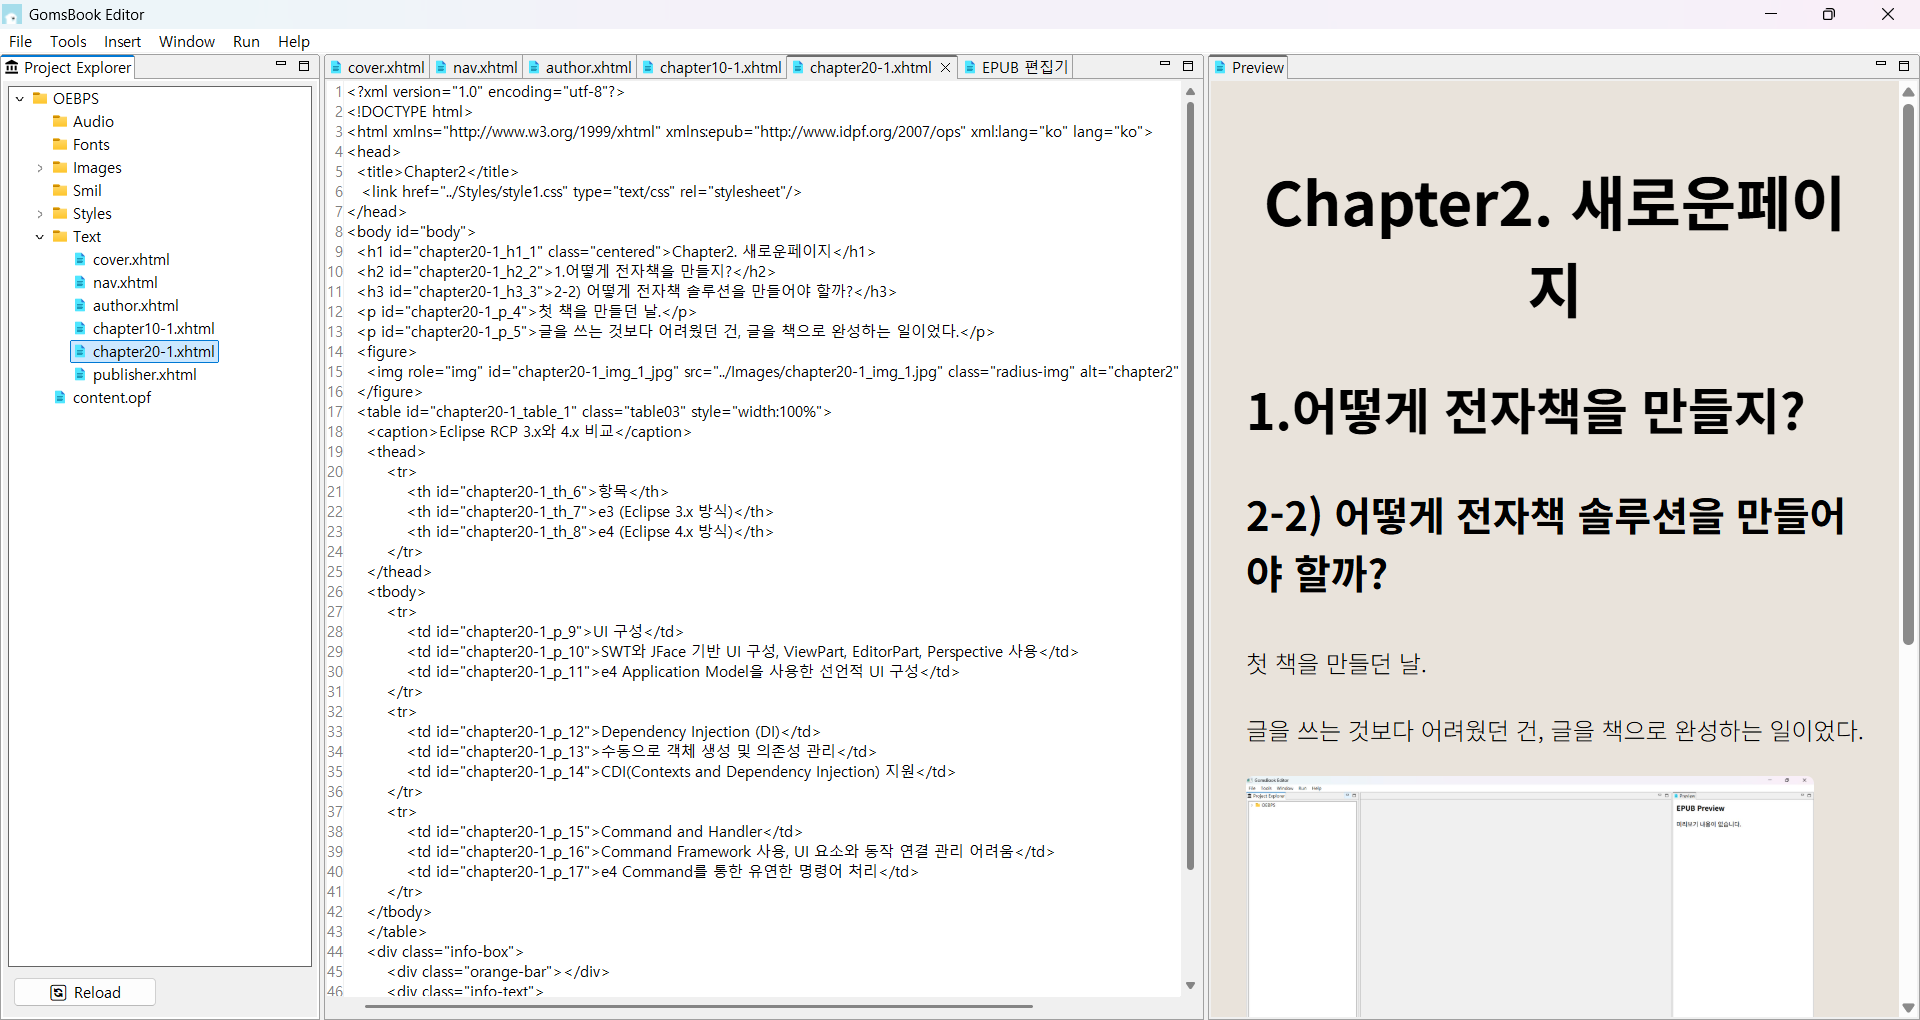Select the Fonts folder label
The image size is (1920, 1020).
[91, 144]
